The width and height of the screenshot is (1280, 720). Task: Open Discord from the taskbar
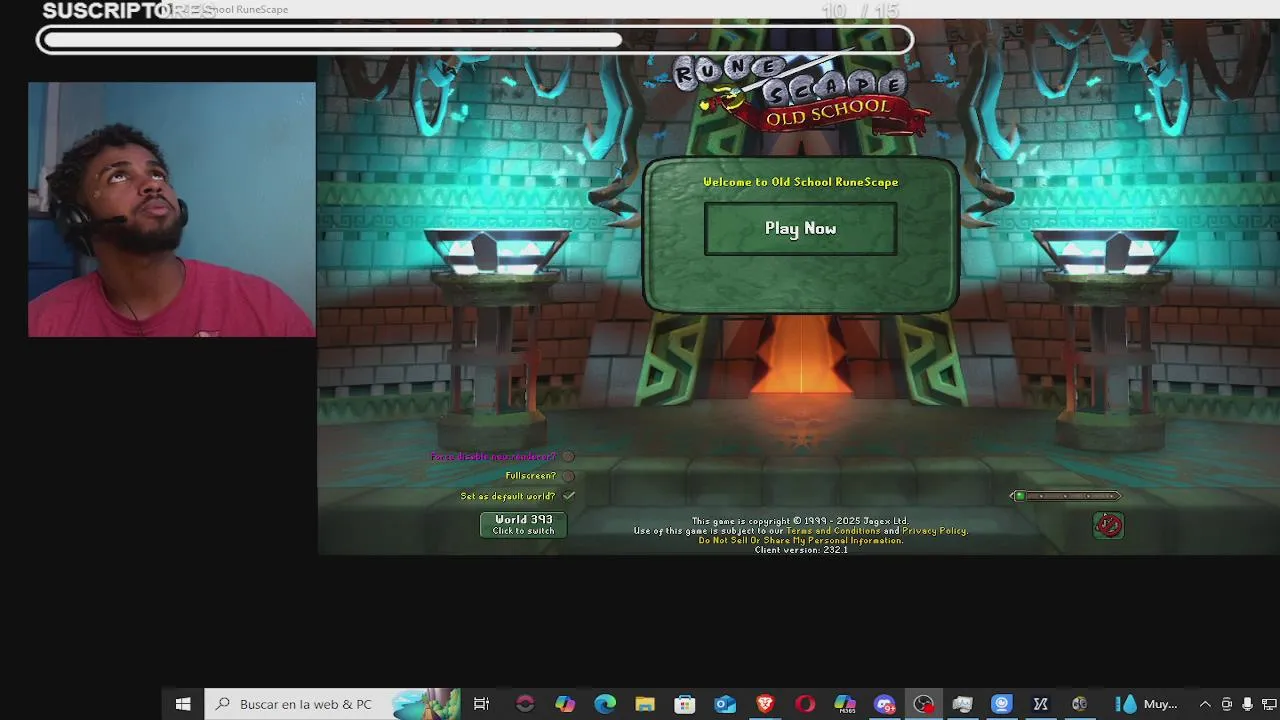(x=885, y=704)
